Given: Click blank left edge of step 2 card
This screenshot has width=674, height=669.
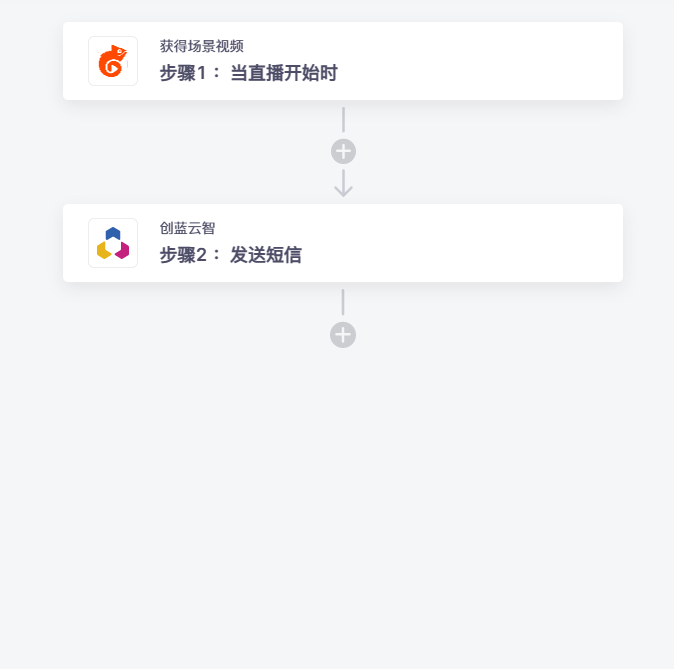Looking at the screenshot, I should pos(74,243).
